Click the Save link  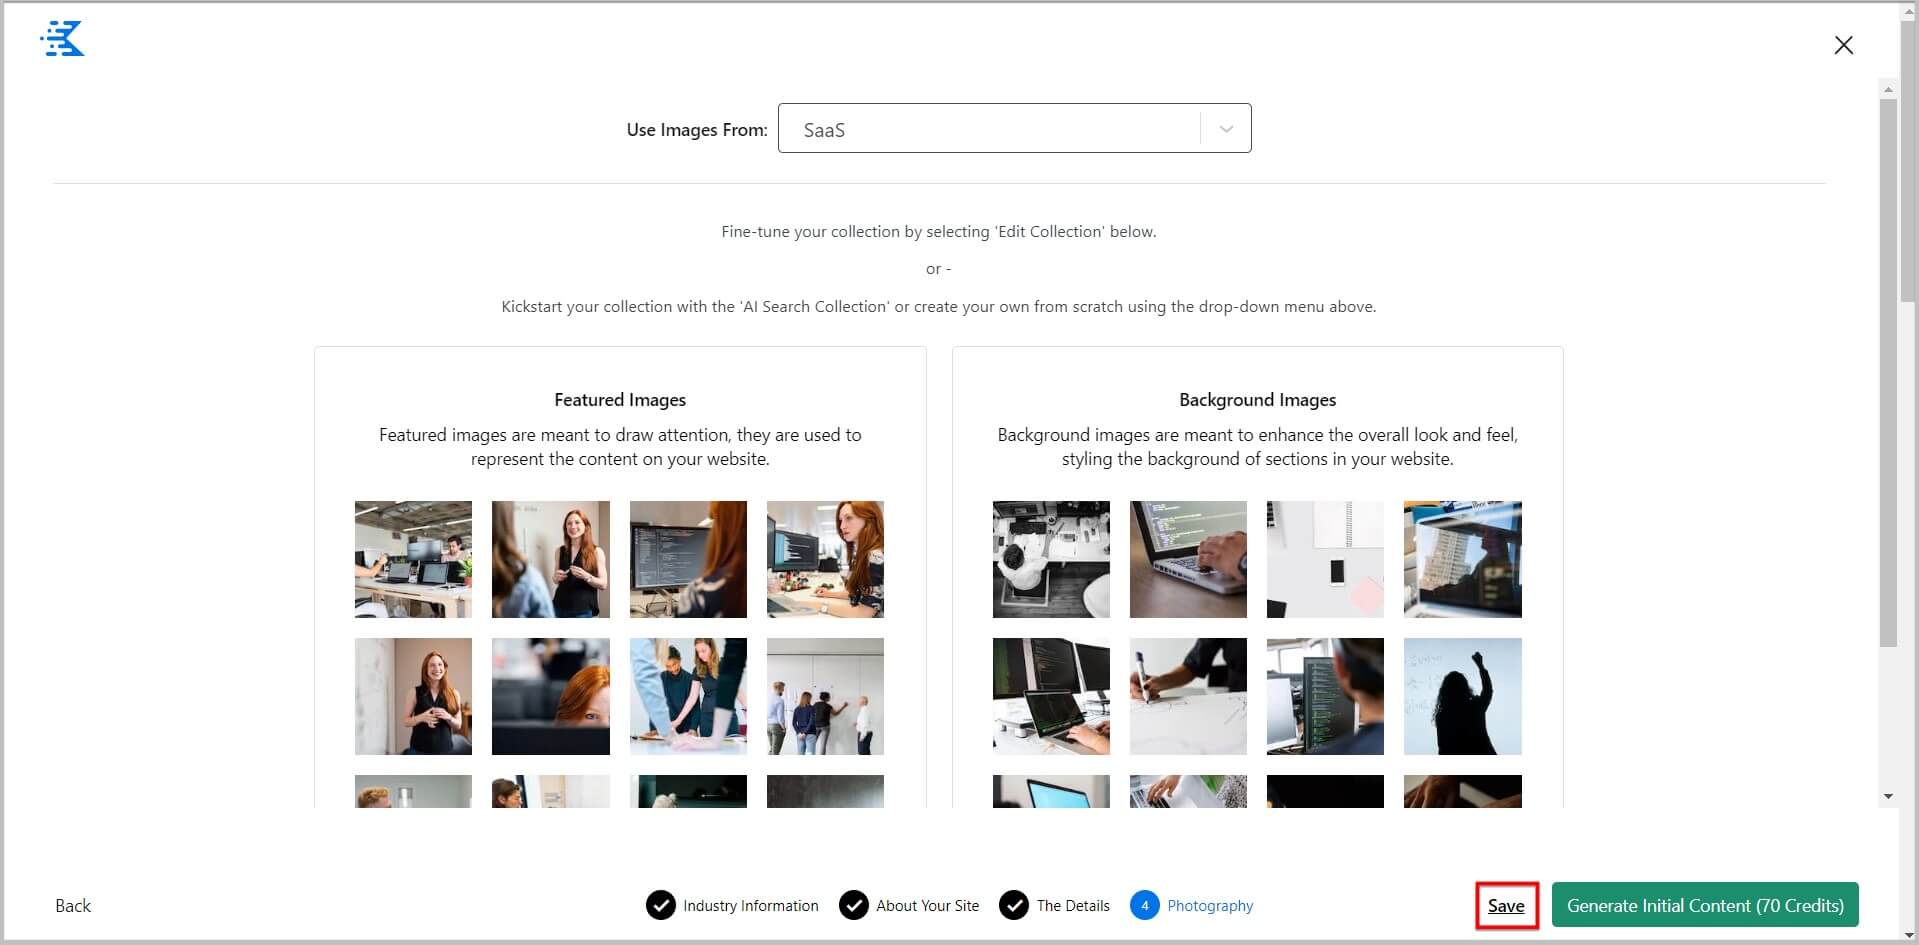[x=1505, y=906]
